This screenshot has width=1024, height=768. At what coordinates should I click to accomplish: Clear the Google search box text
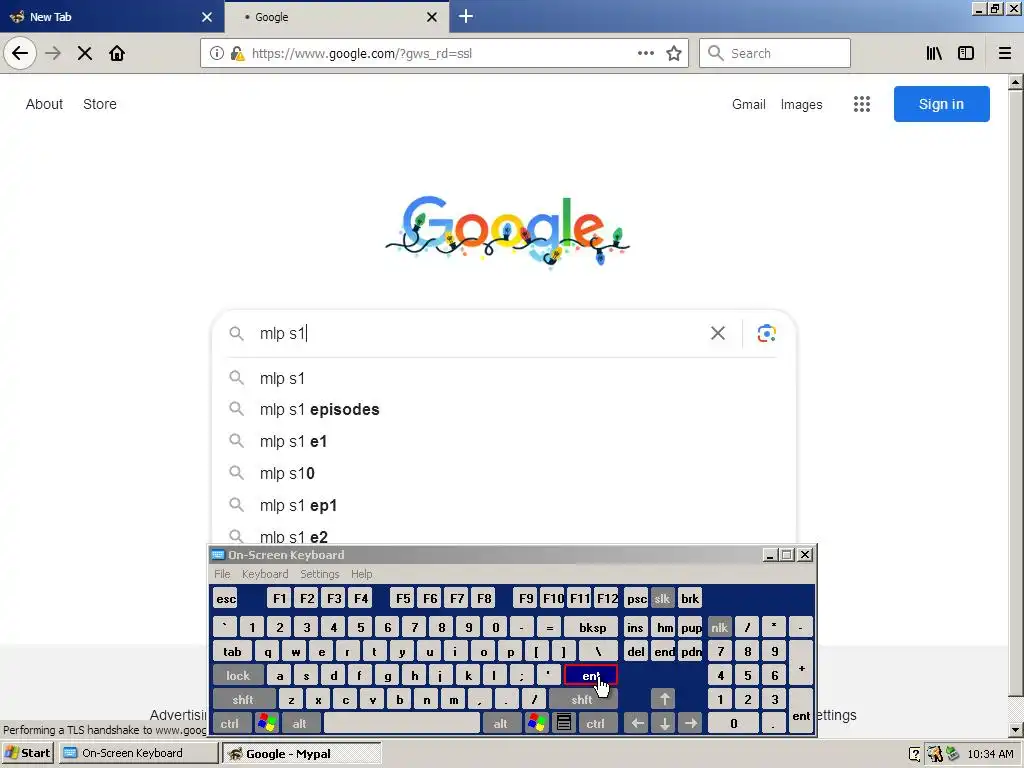pos(718,333)
